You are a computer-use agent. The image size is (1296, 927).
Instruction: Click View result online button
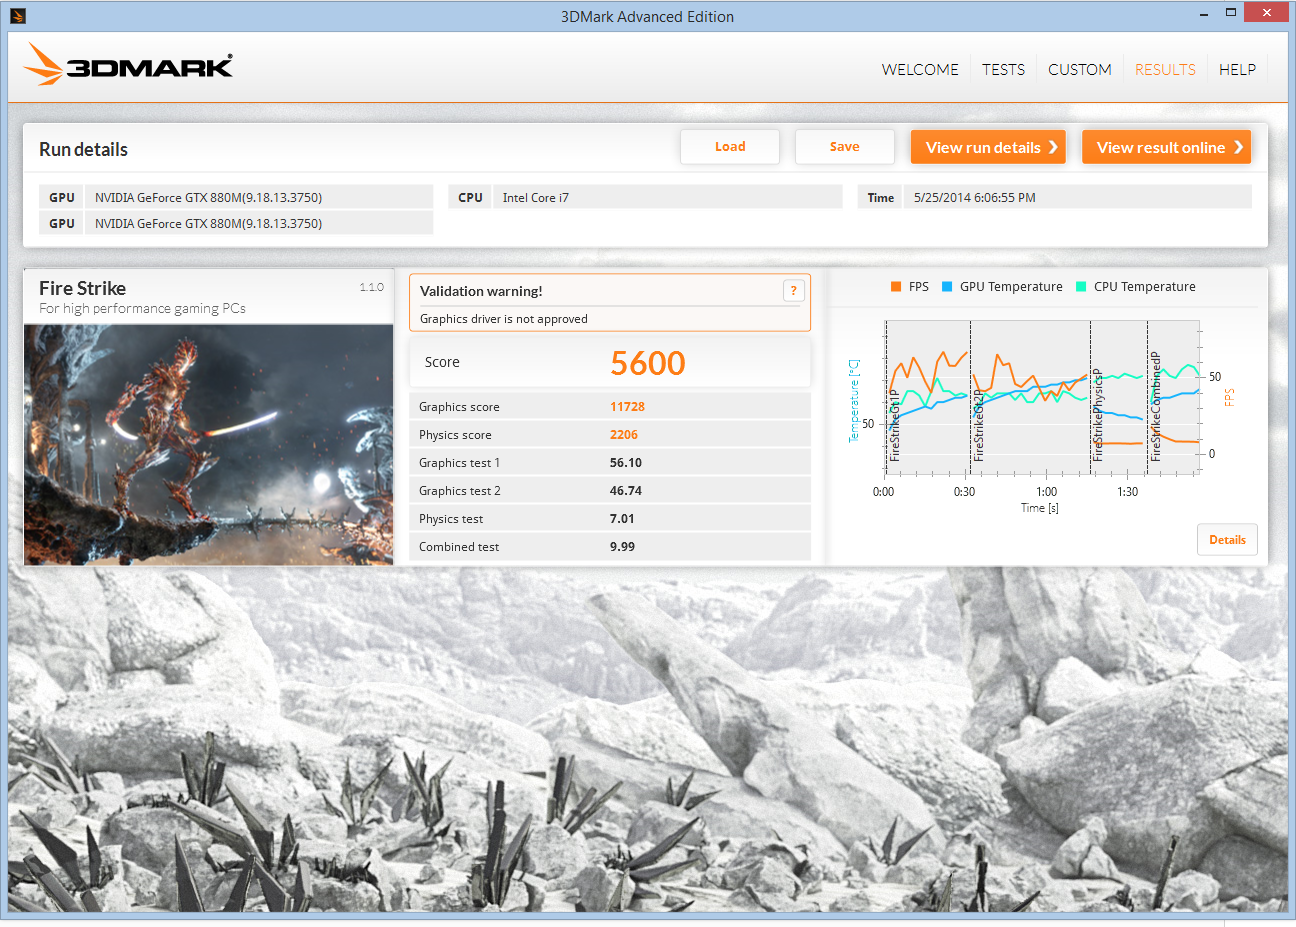coord(1166,147)
